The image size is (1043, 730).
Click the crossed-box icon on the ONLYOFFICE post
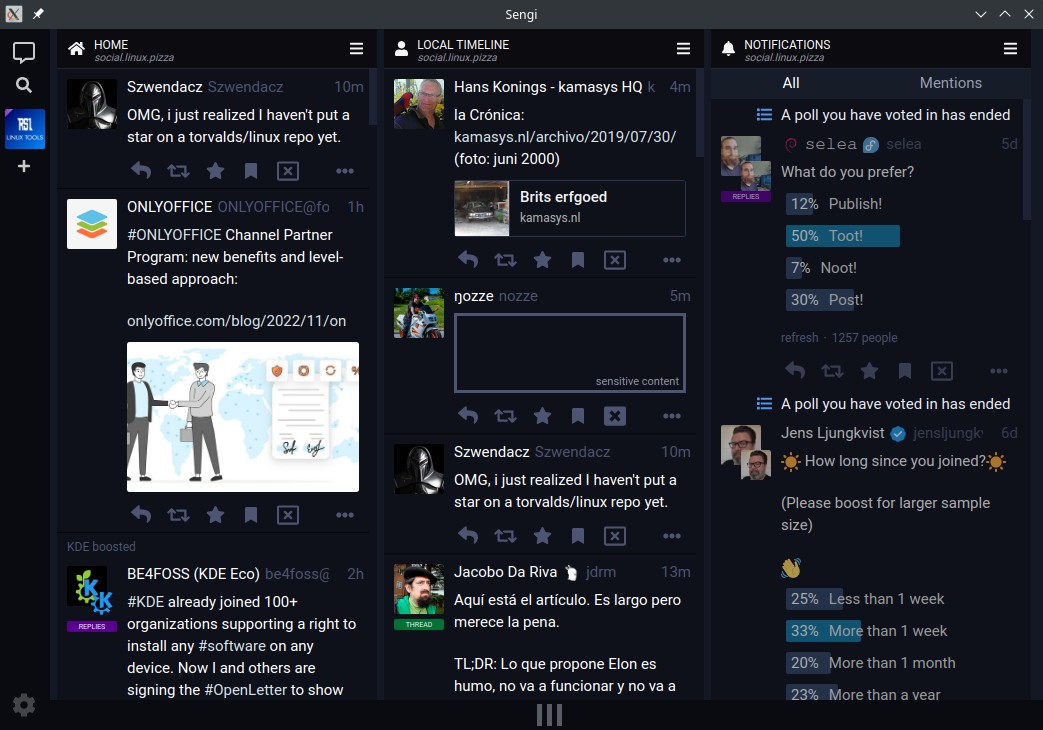pyautogui.click(x=288, y=514)
